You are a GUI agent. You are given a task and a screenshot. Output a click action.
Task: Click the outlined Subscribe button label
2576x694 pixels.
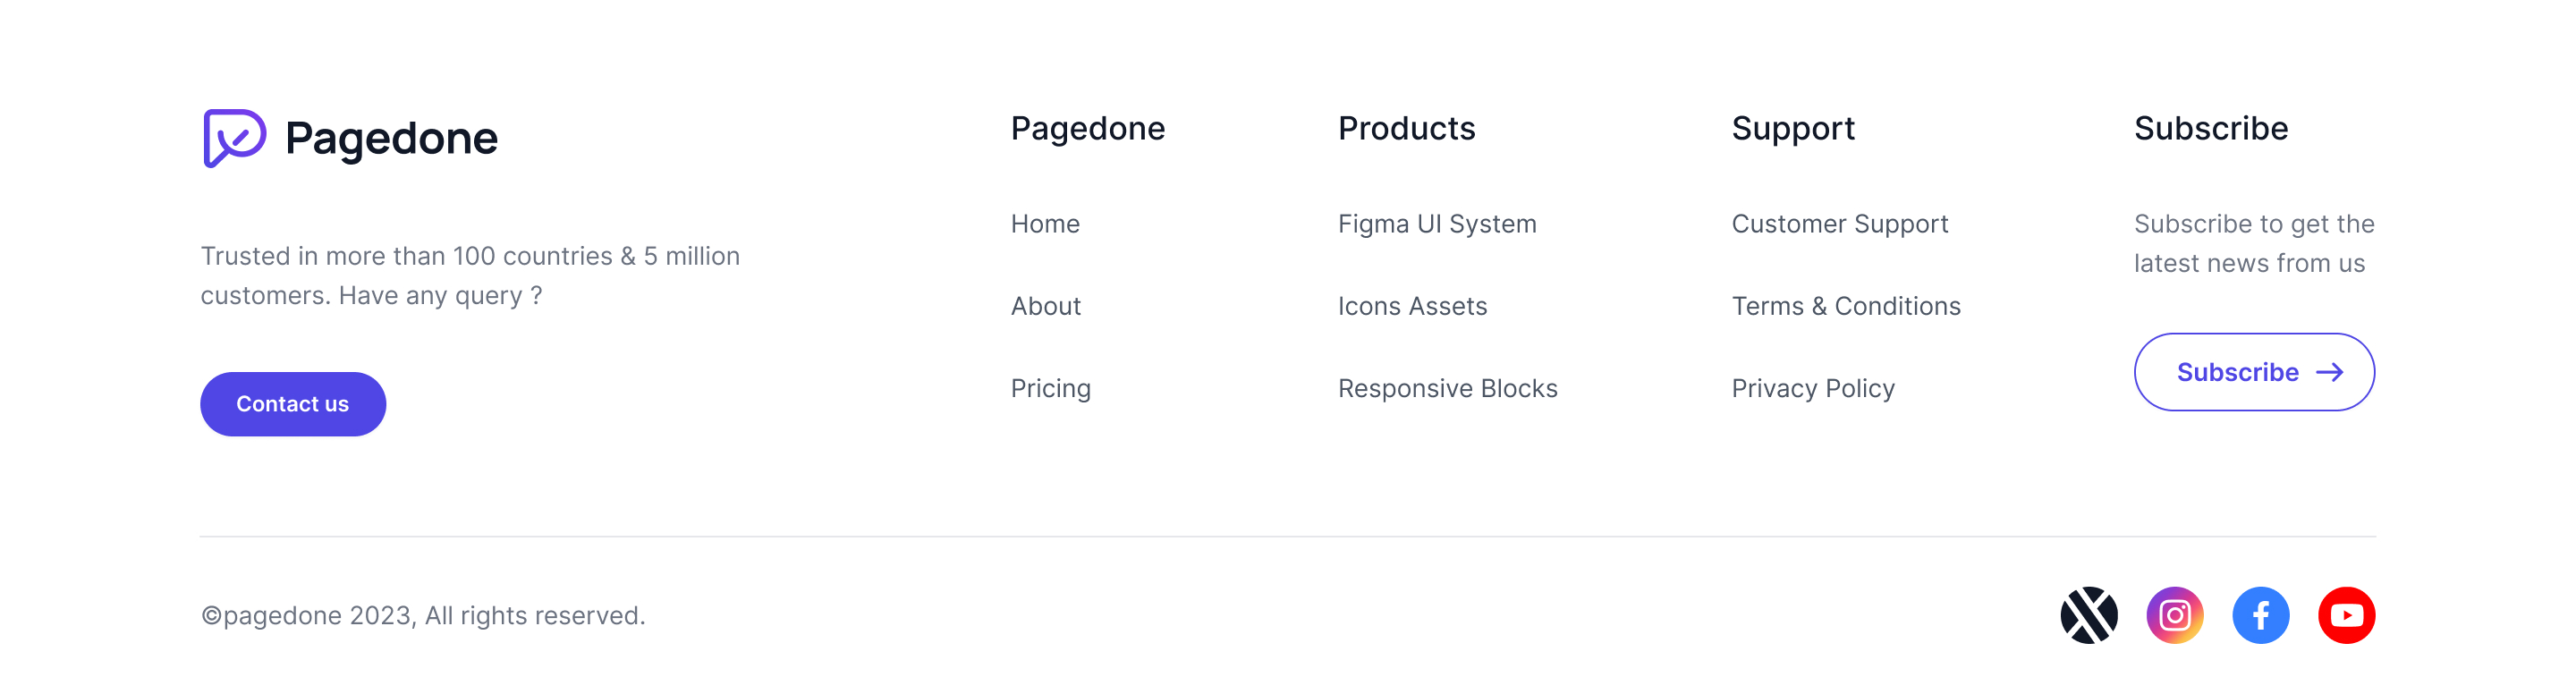tap(2237, 372)
